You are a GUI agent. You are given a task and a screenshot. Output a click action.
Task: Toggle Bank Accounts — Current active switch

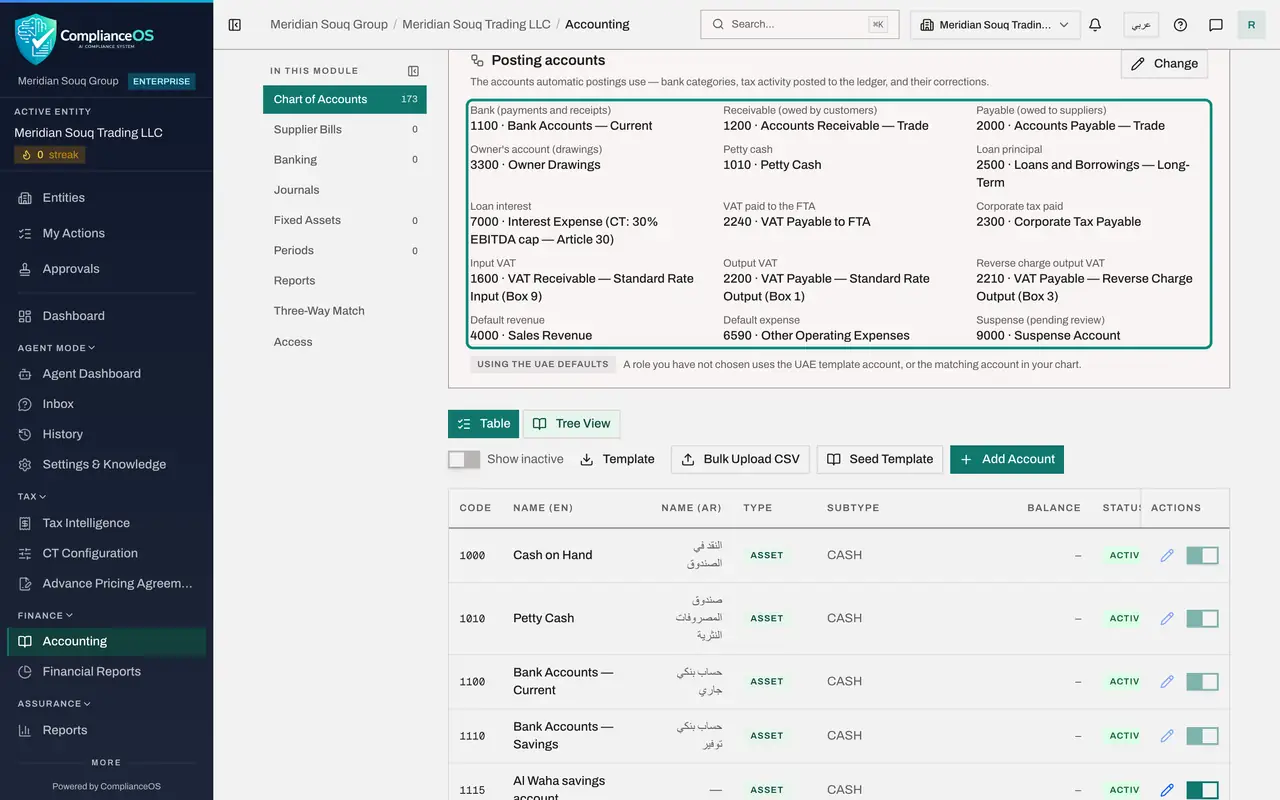point(1202,682)
